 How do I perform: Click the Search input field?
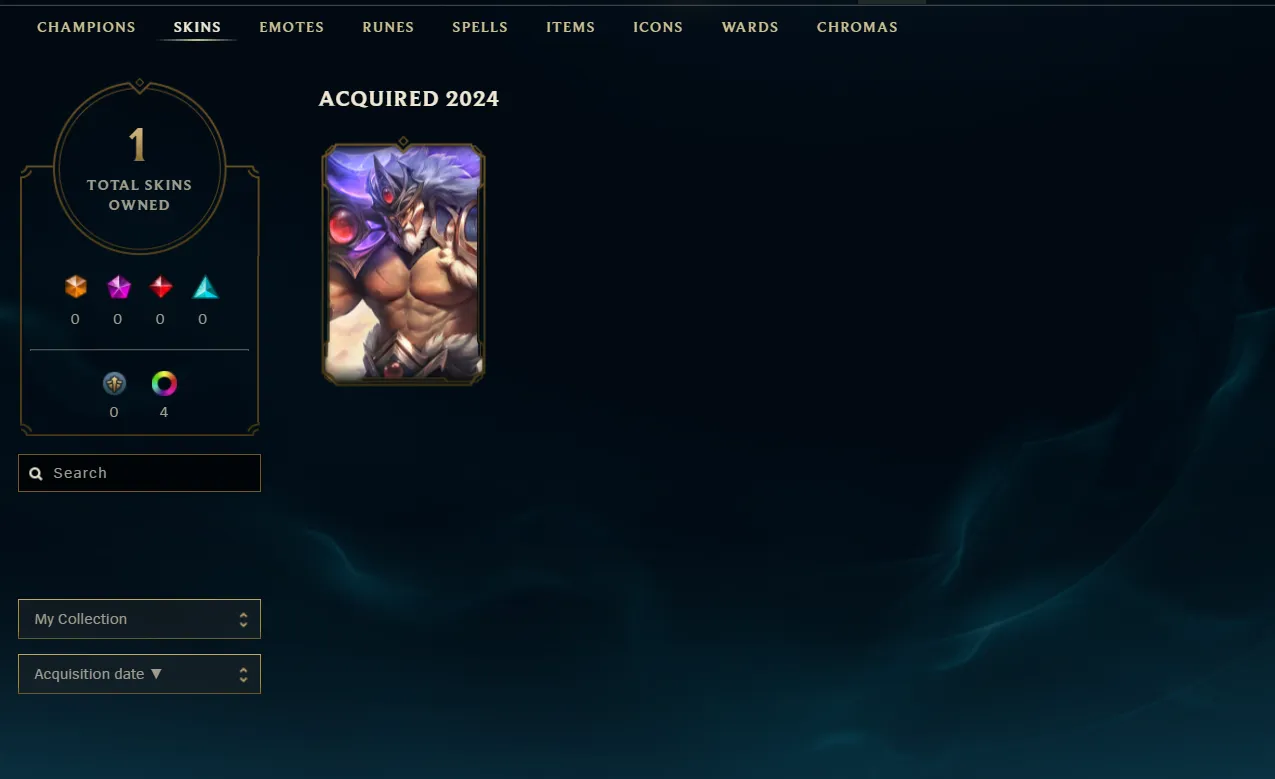click(139, 473)
